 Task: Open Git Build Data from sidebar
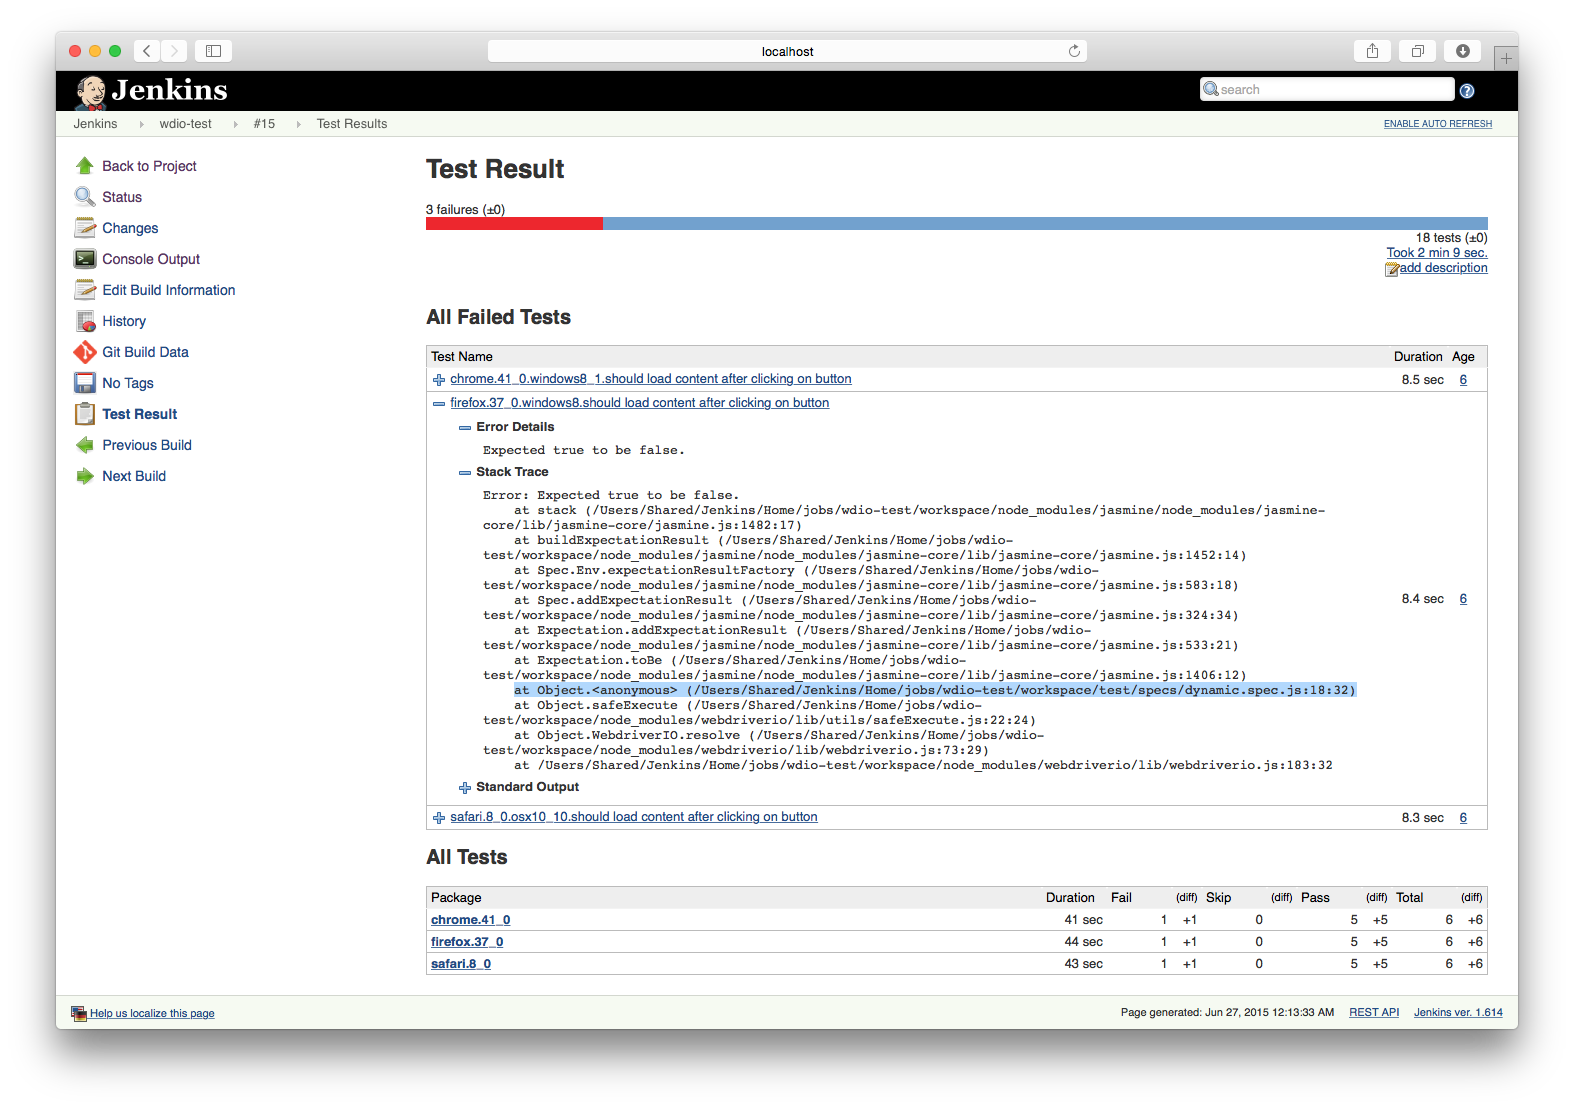tap(145, 352)
